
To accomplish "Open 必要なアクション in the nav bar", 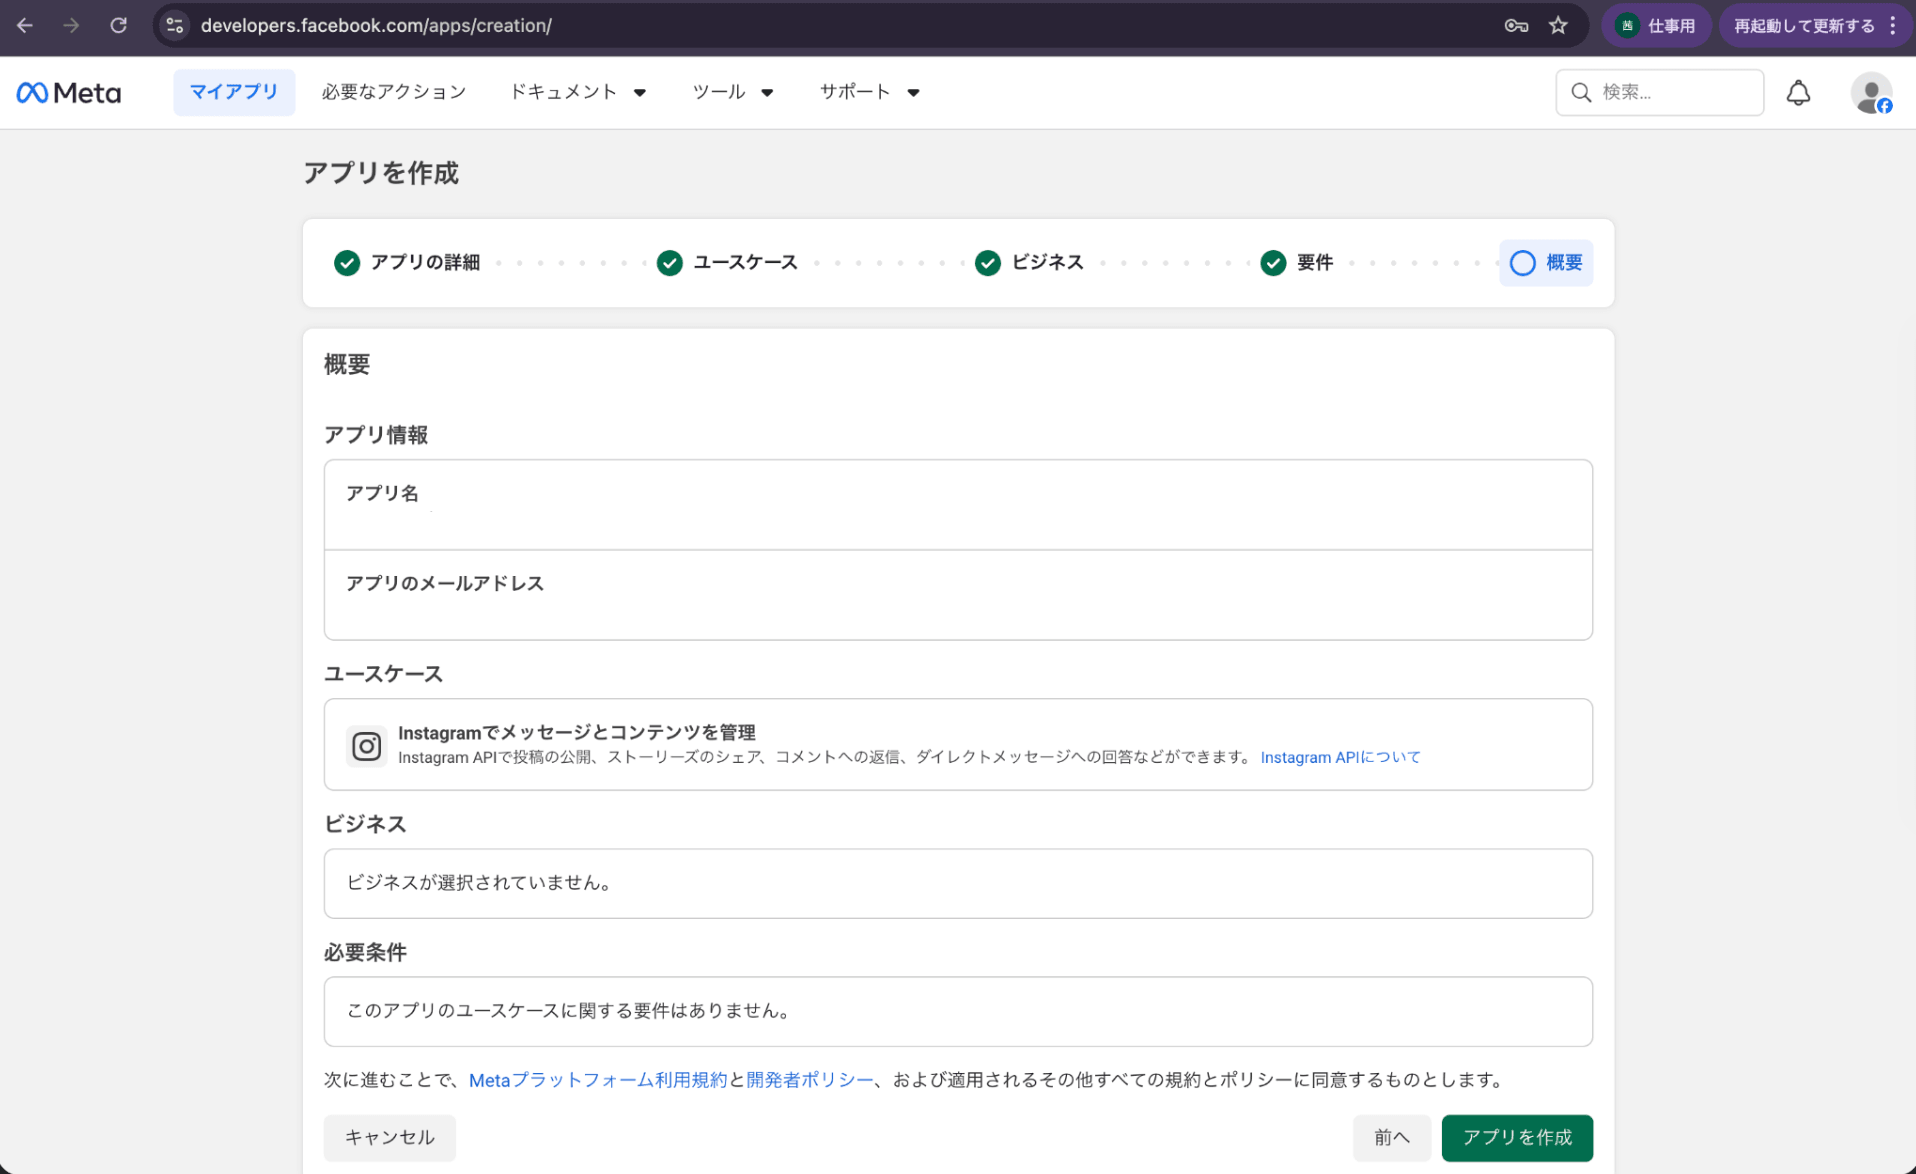I will pos(394,92).
